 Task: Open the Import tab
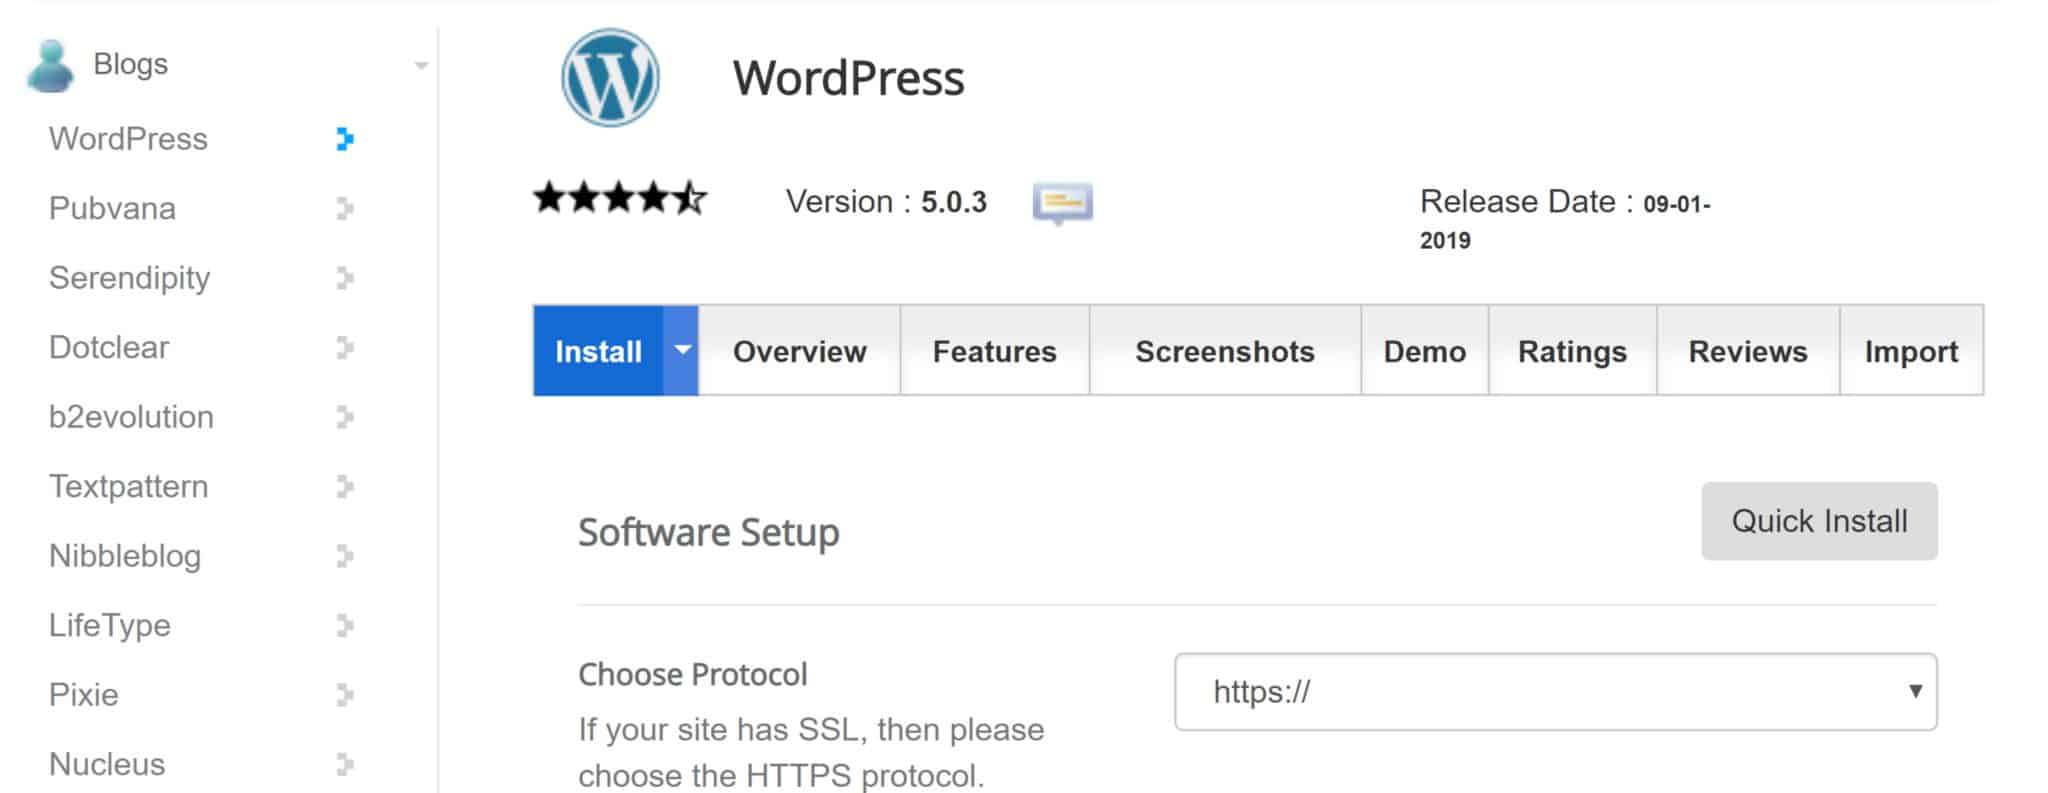[1911, 351]
